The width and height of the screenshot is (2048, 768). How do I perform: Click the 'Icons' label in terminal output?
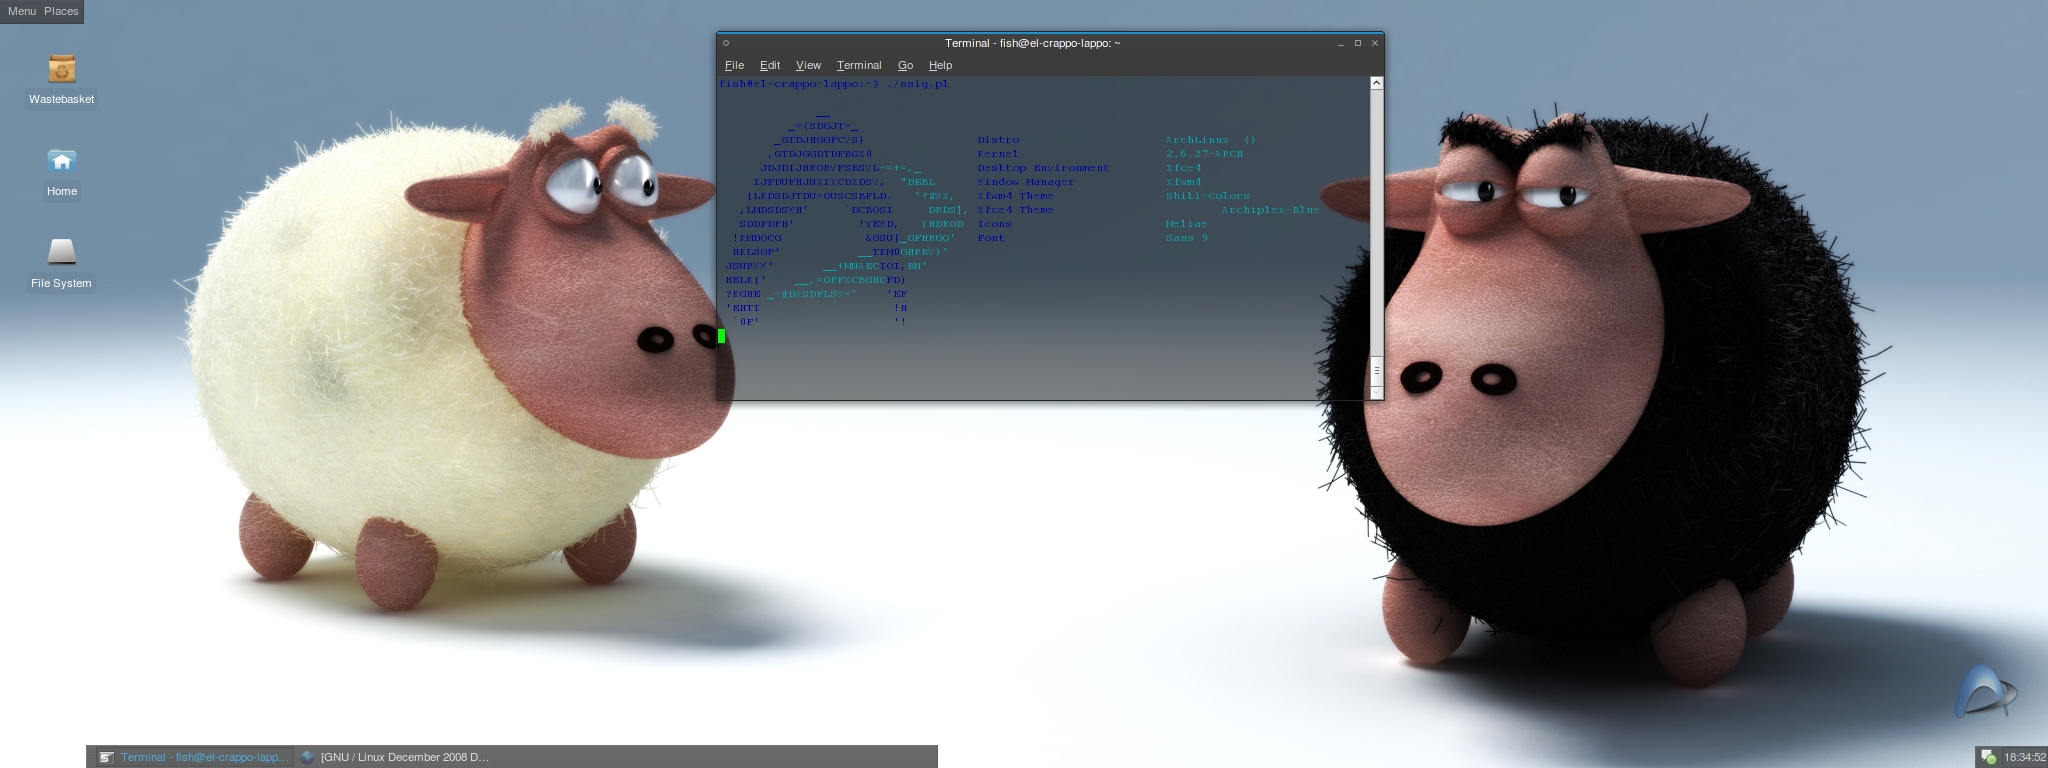click(x=995, y=224)
